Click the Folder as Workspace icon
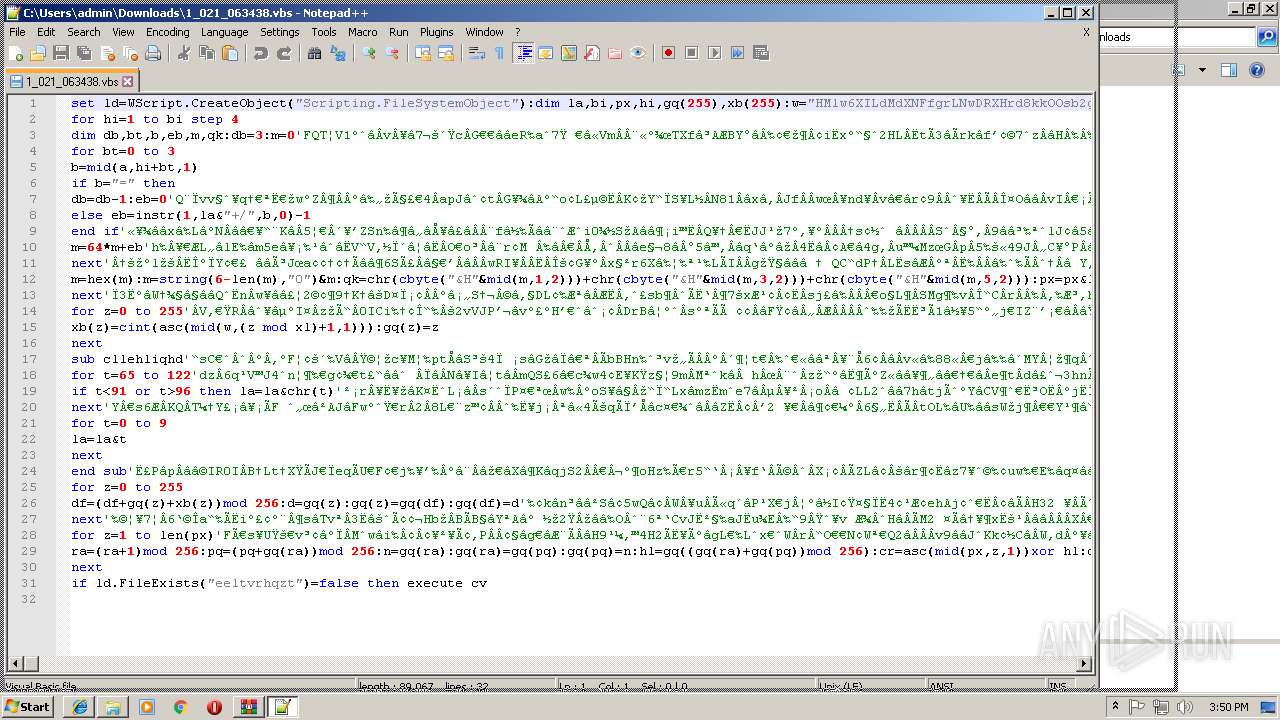The height and width of the screenshot is (720, 1280). [615, 53]
